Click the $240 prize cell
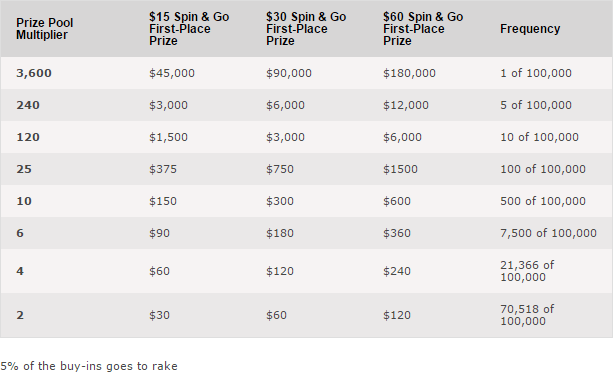The width and height of the screenshot is (614, 373). tap(397, 271)
